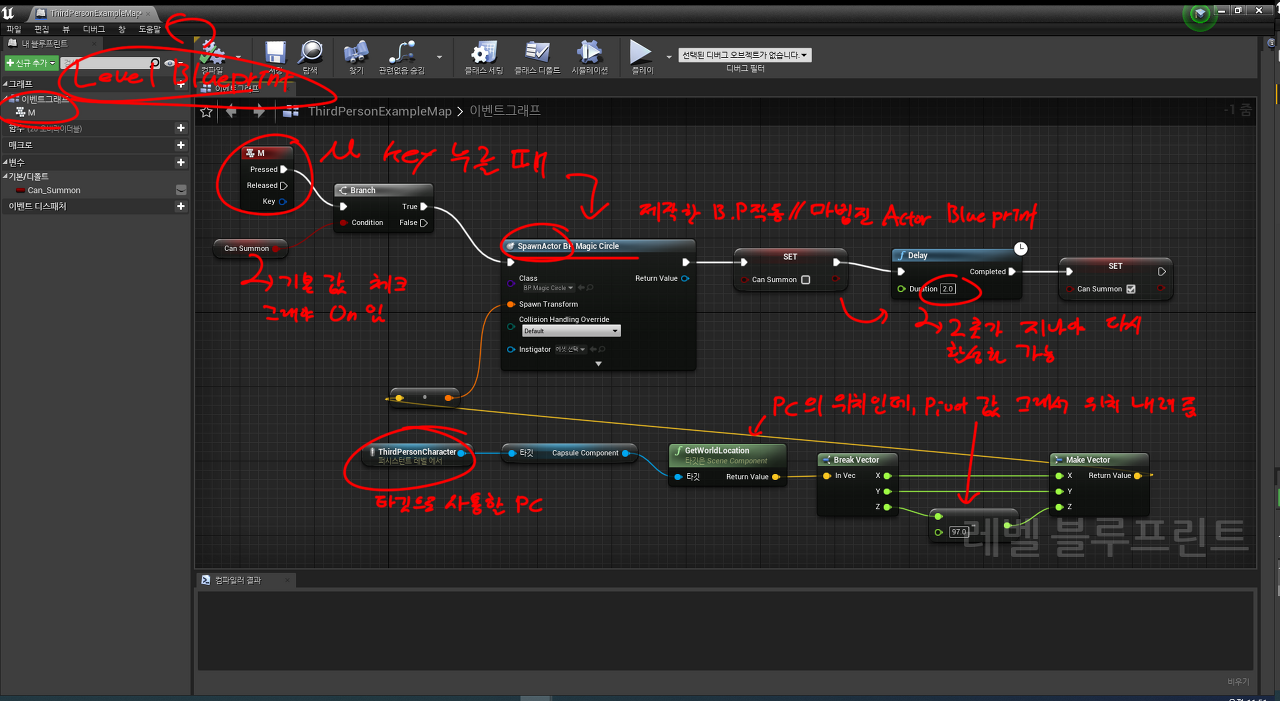
Task: Collapse the 그래프 (Graphs) section
Action: 4,84
